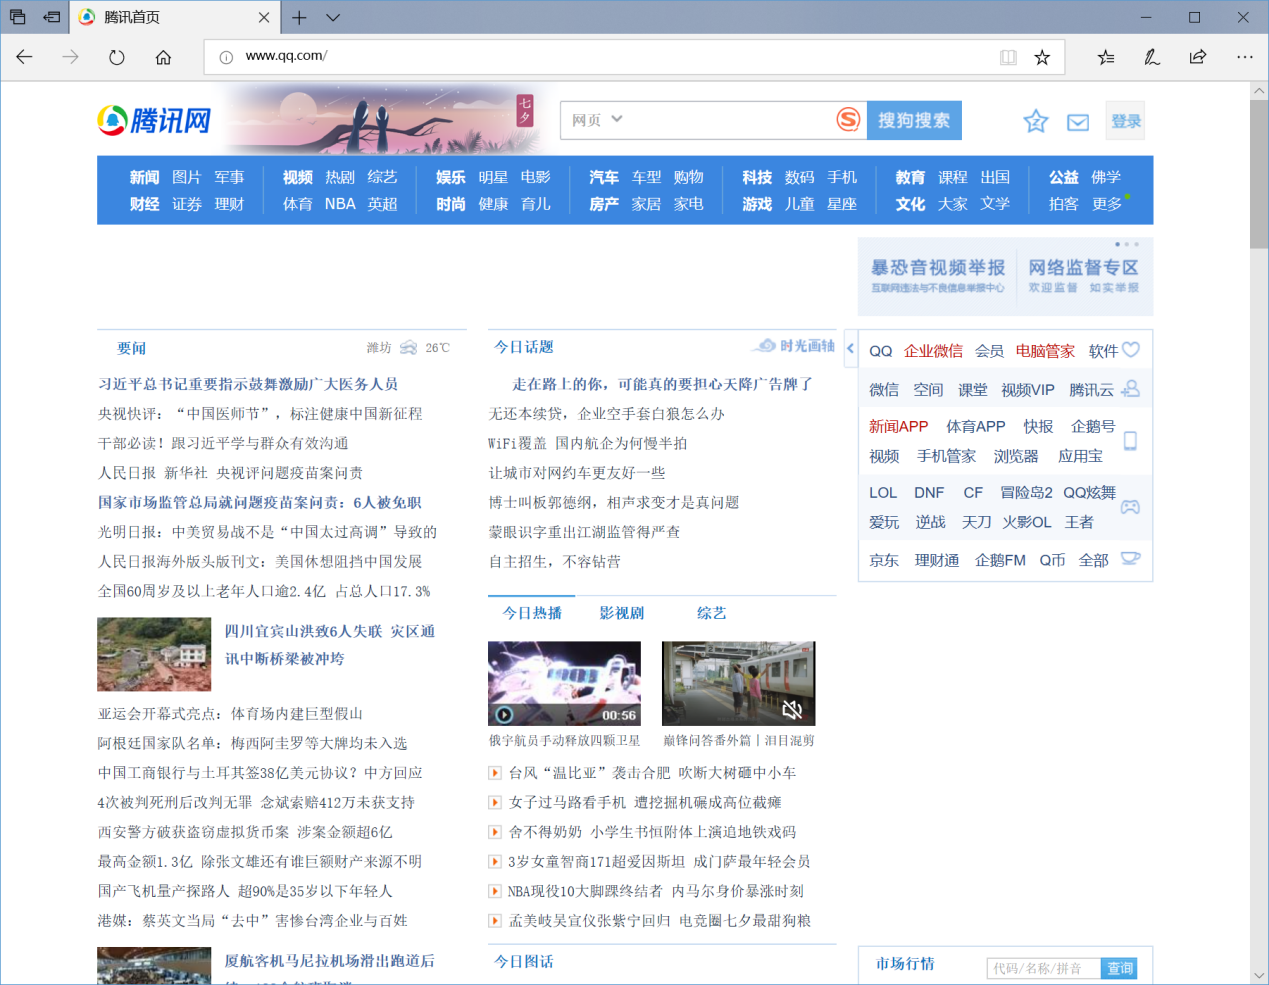This screenshot has height=985, width=1269.
Task: Open the 暴恐音视频举报 banner
Action: click(x=938, y=275)
